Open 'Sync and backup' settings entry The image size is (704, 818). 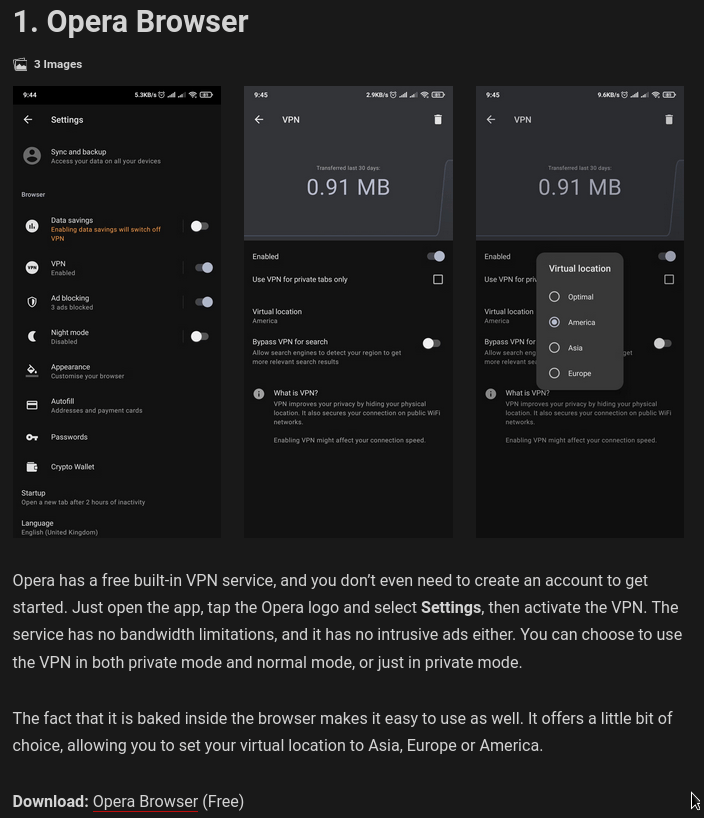coord(117,156)
